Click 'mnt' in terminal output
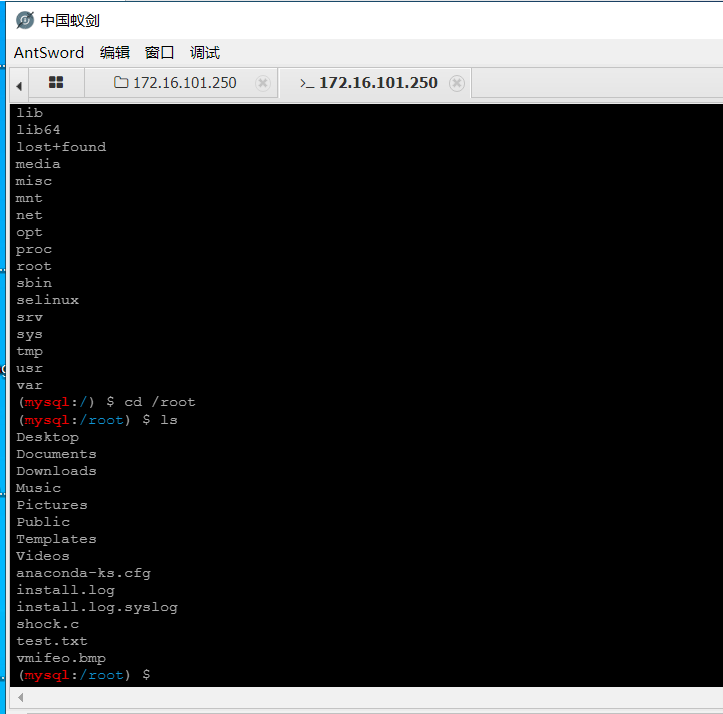Image resolution: width=723 pixels, height=714 pixels. point(29,198)
